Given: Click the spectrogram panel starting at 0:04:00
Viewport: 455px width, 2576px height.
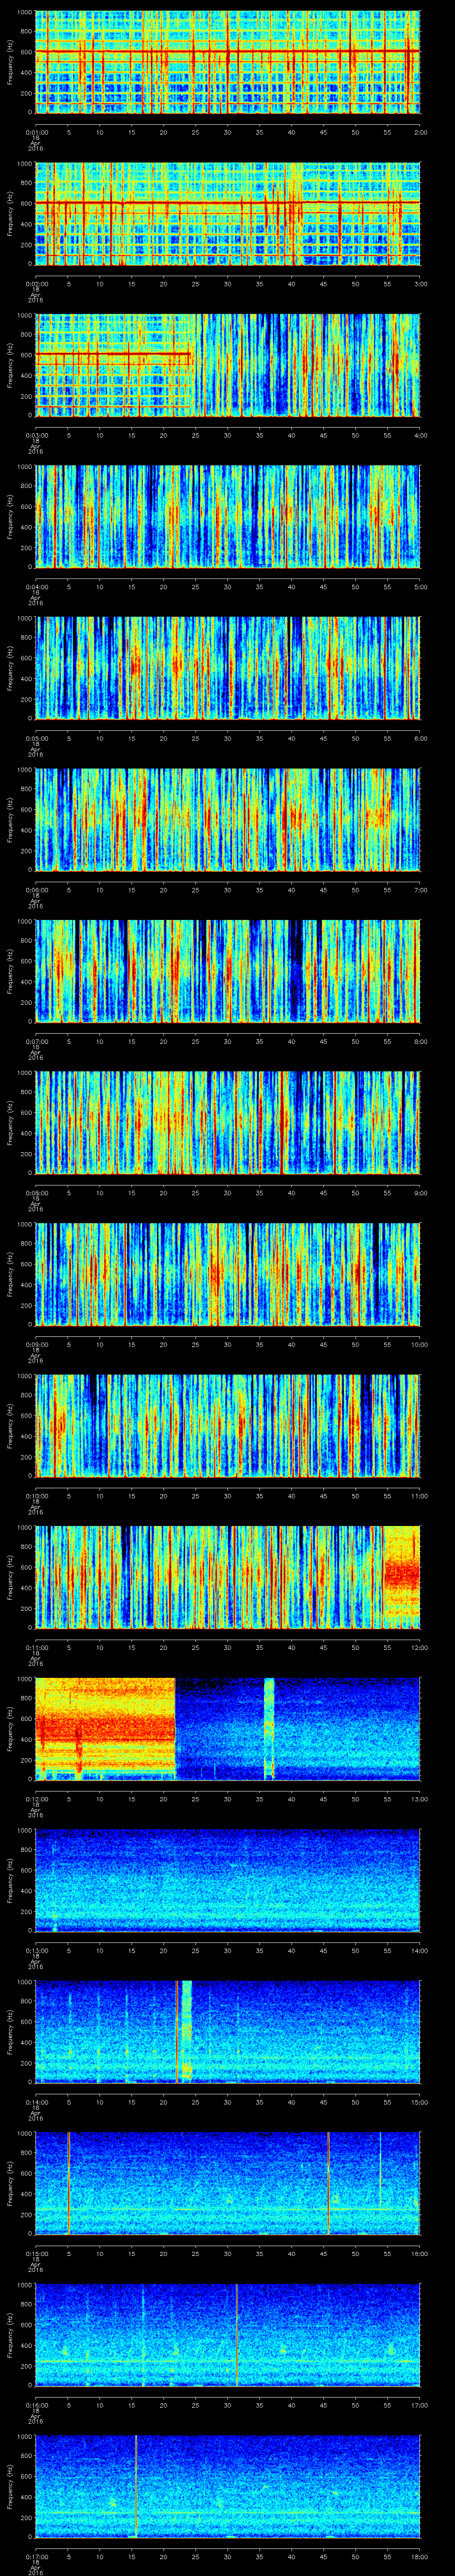Looking at the screenshot, I should click(x=228, y=517).
